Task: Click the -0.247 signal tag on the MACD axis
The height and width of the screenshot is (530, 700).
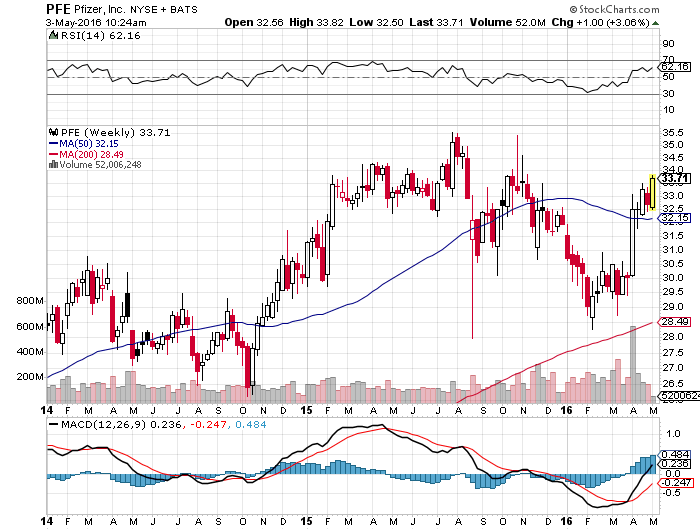Action: (675, 482)
